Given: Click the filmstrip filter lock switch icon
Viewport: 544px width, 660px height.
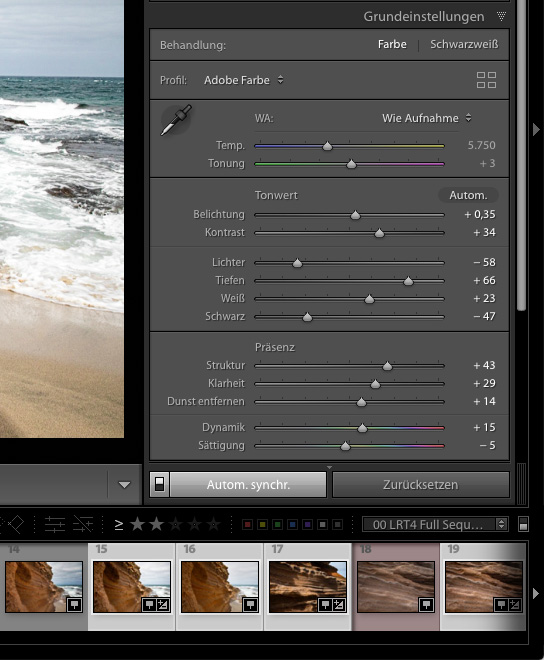Looking at the screenshot, I should pos(523,524).
